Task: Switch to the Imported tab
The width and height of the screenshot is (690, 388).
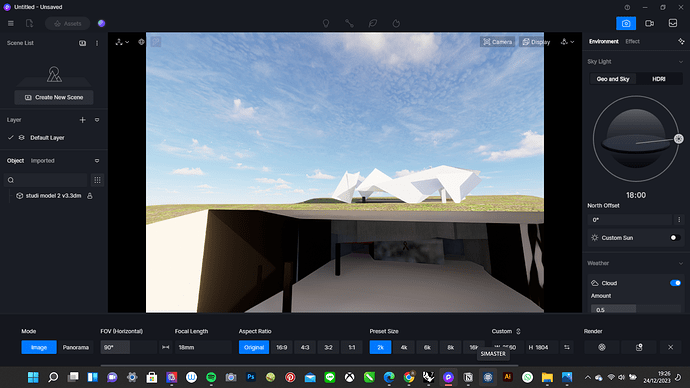Action: point(43,161)
